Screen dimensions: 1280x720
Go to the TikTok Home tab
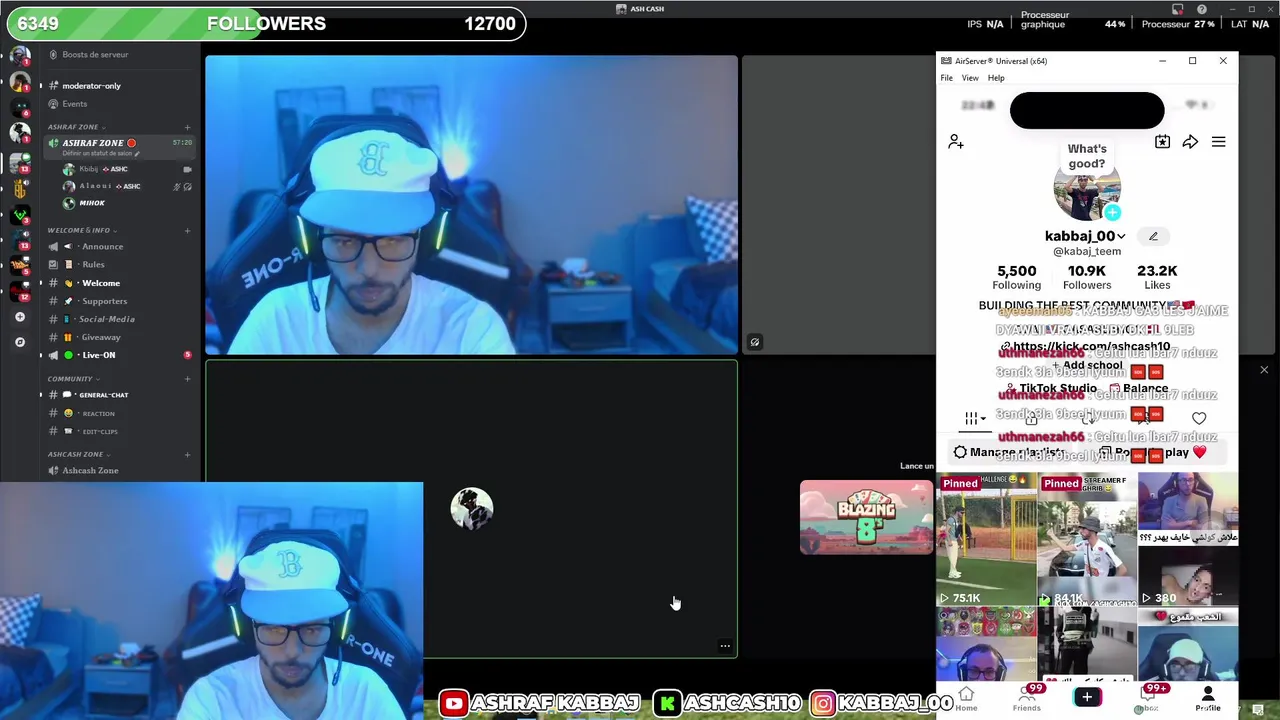click(966, 698)
